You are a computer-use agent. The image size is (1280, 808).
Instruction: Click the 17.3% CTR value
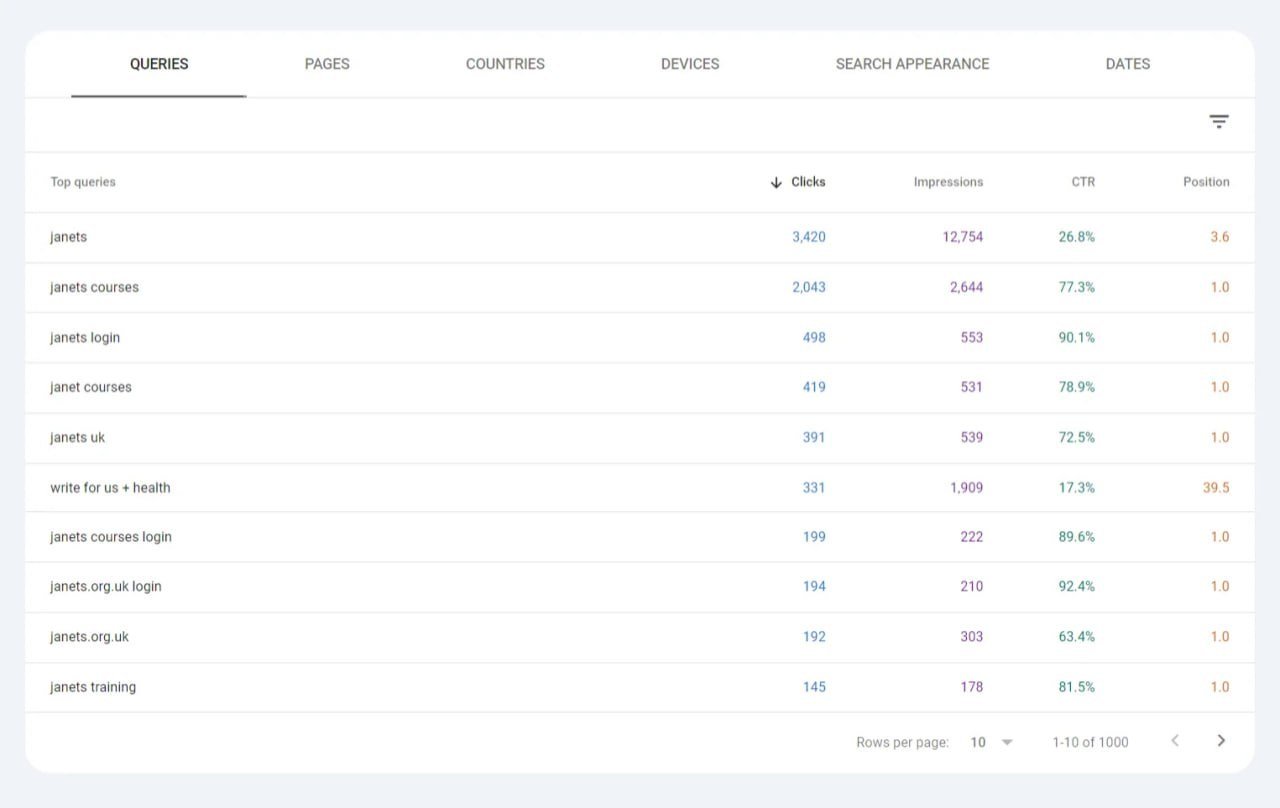(1077, 487)
